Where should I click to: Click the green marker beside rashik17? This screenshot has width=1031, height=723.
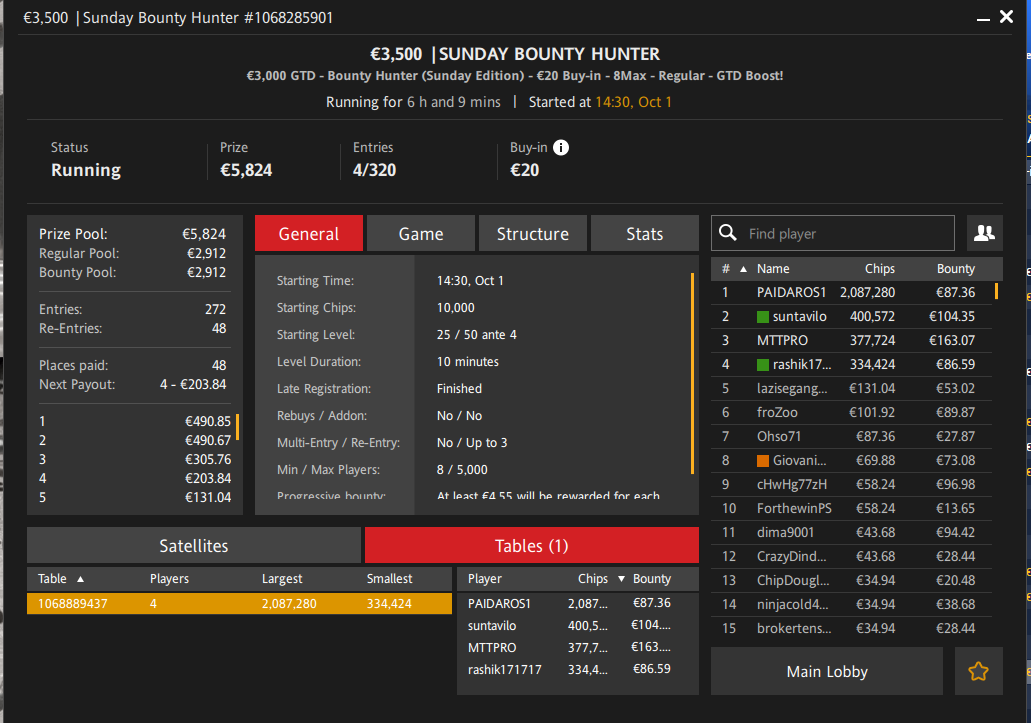(763, 365)
